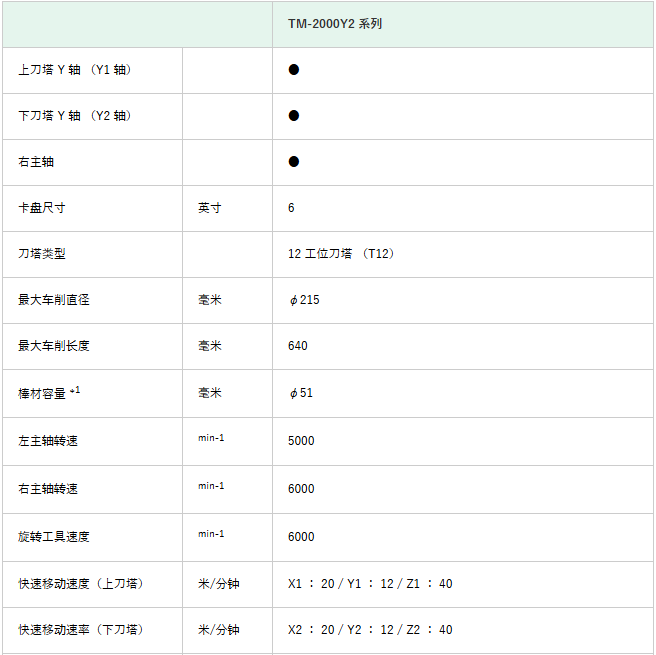The height and width of the screenshot is (655, 656).
Task: Click the bullet dot in 下刀塔 Y 轴 row
Action: coord(294,116)
